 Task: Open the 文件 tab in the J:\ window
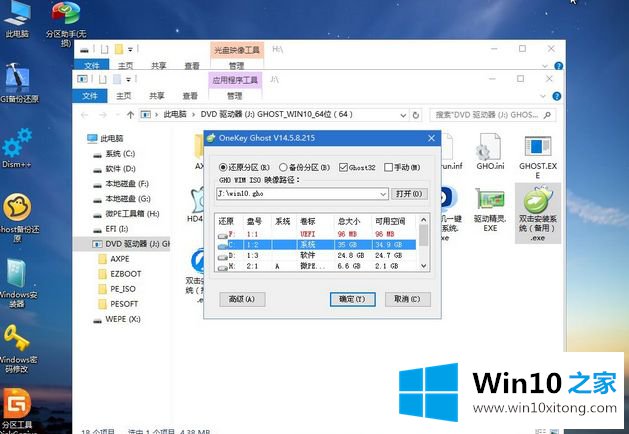coord(90,96)
